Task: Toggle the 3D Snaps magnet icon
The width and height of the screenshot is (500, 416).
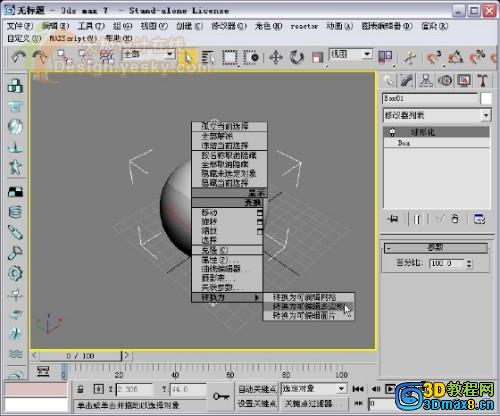Action: 434,57
